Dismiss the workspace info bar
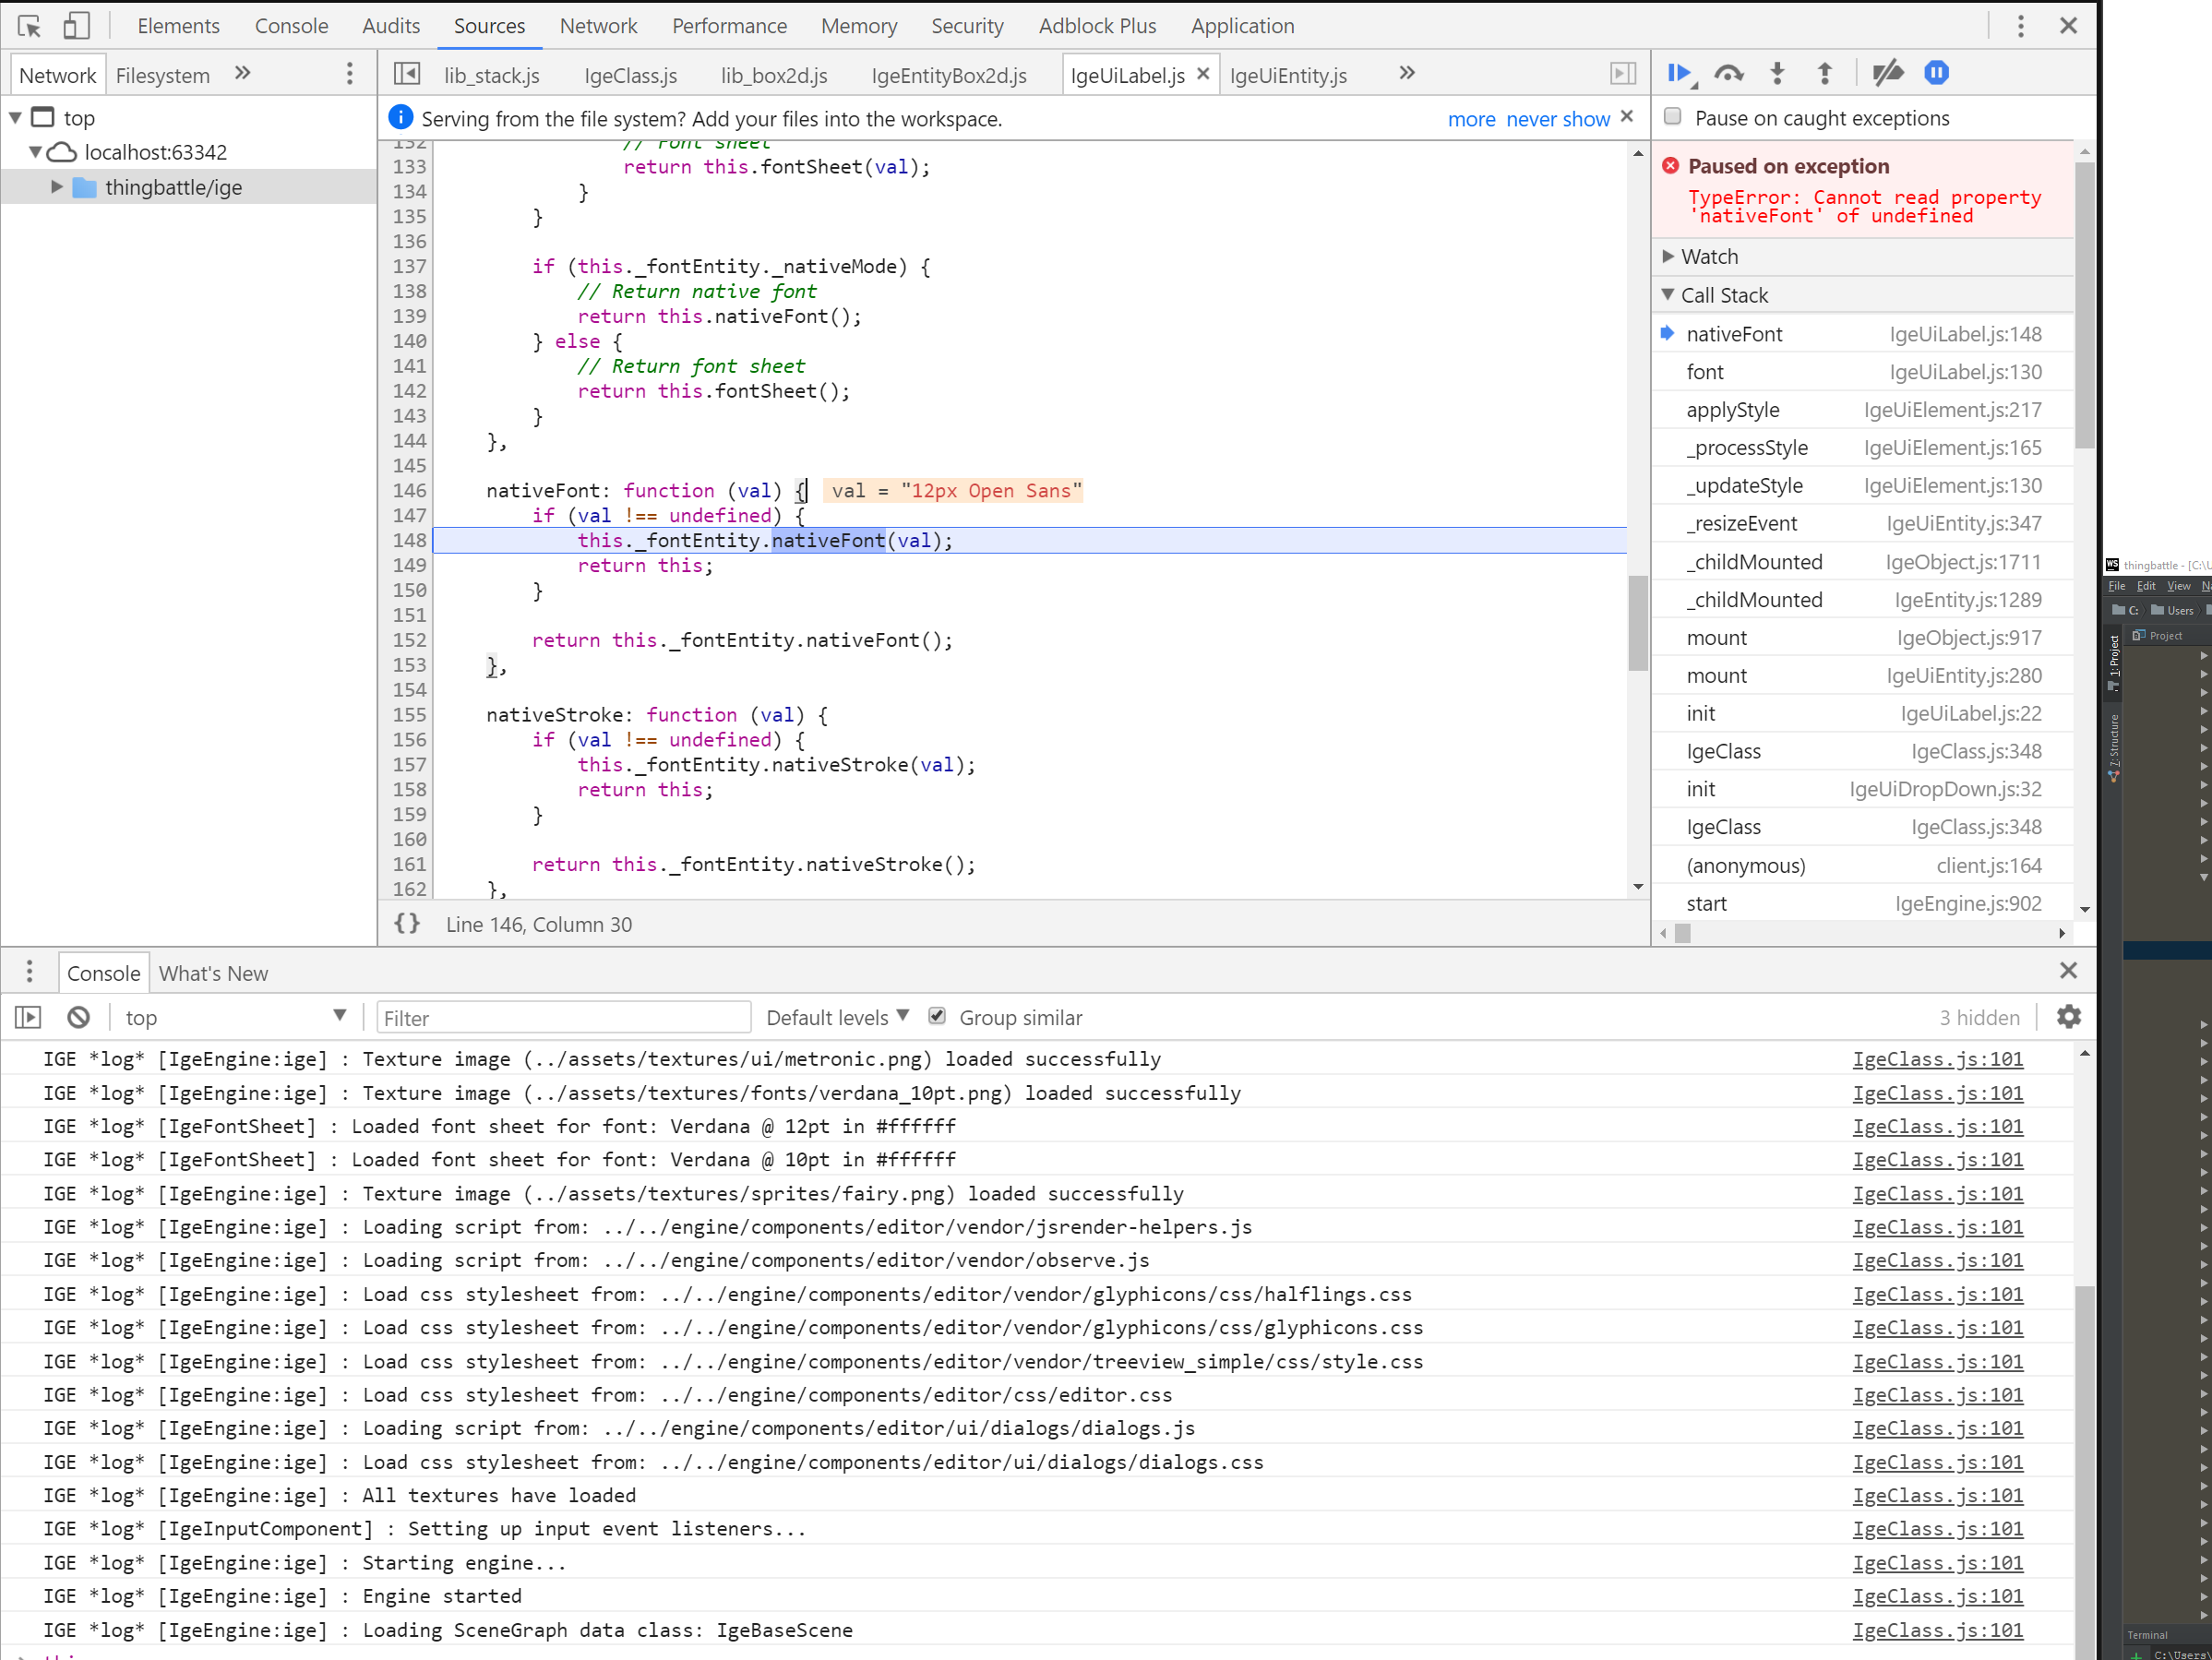This screenshot has width=2212, height=1660. point(1627,117)
